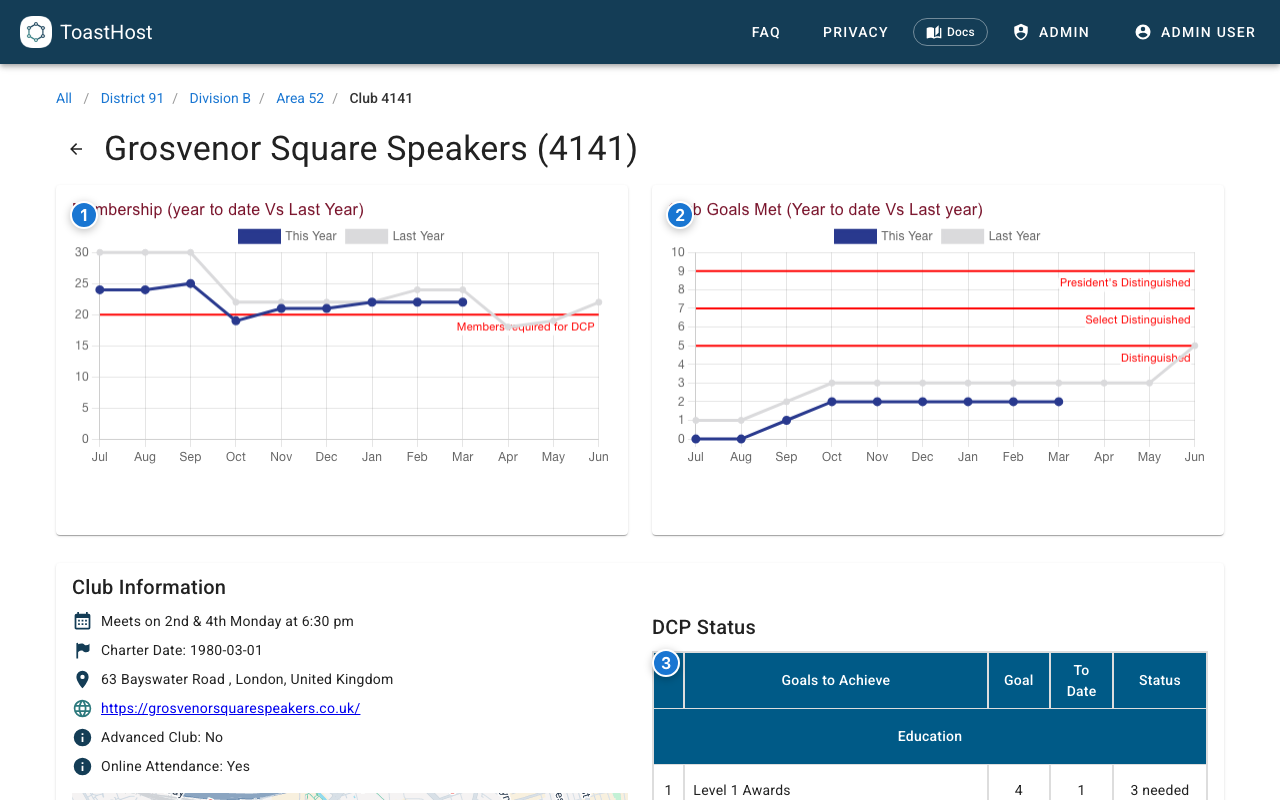1280x800 pixels.
Task: Click the globe icon beside the website link
Action: pyautogui.click(x=81, y=708)
